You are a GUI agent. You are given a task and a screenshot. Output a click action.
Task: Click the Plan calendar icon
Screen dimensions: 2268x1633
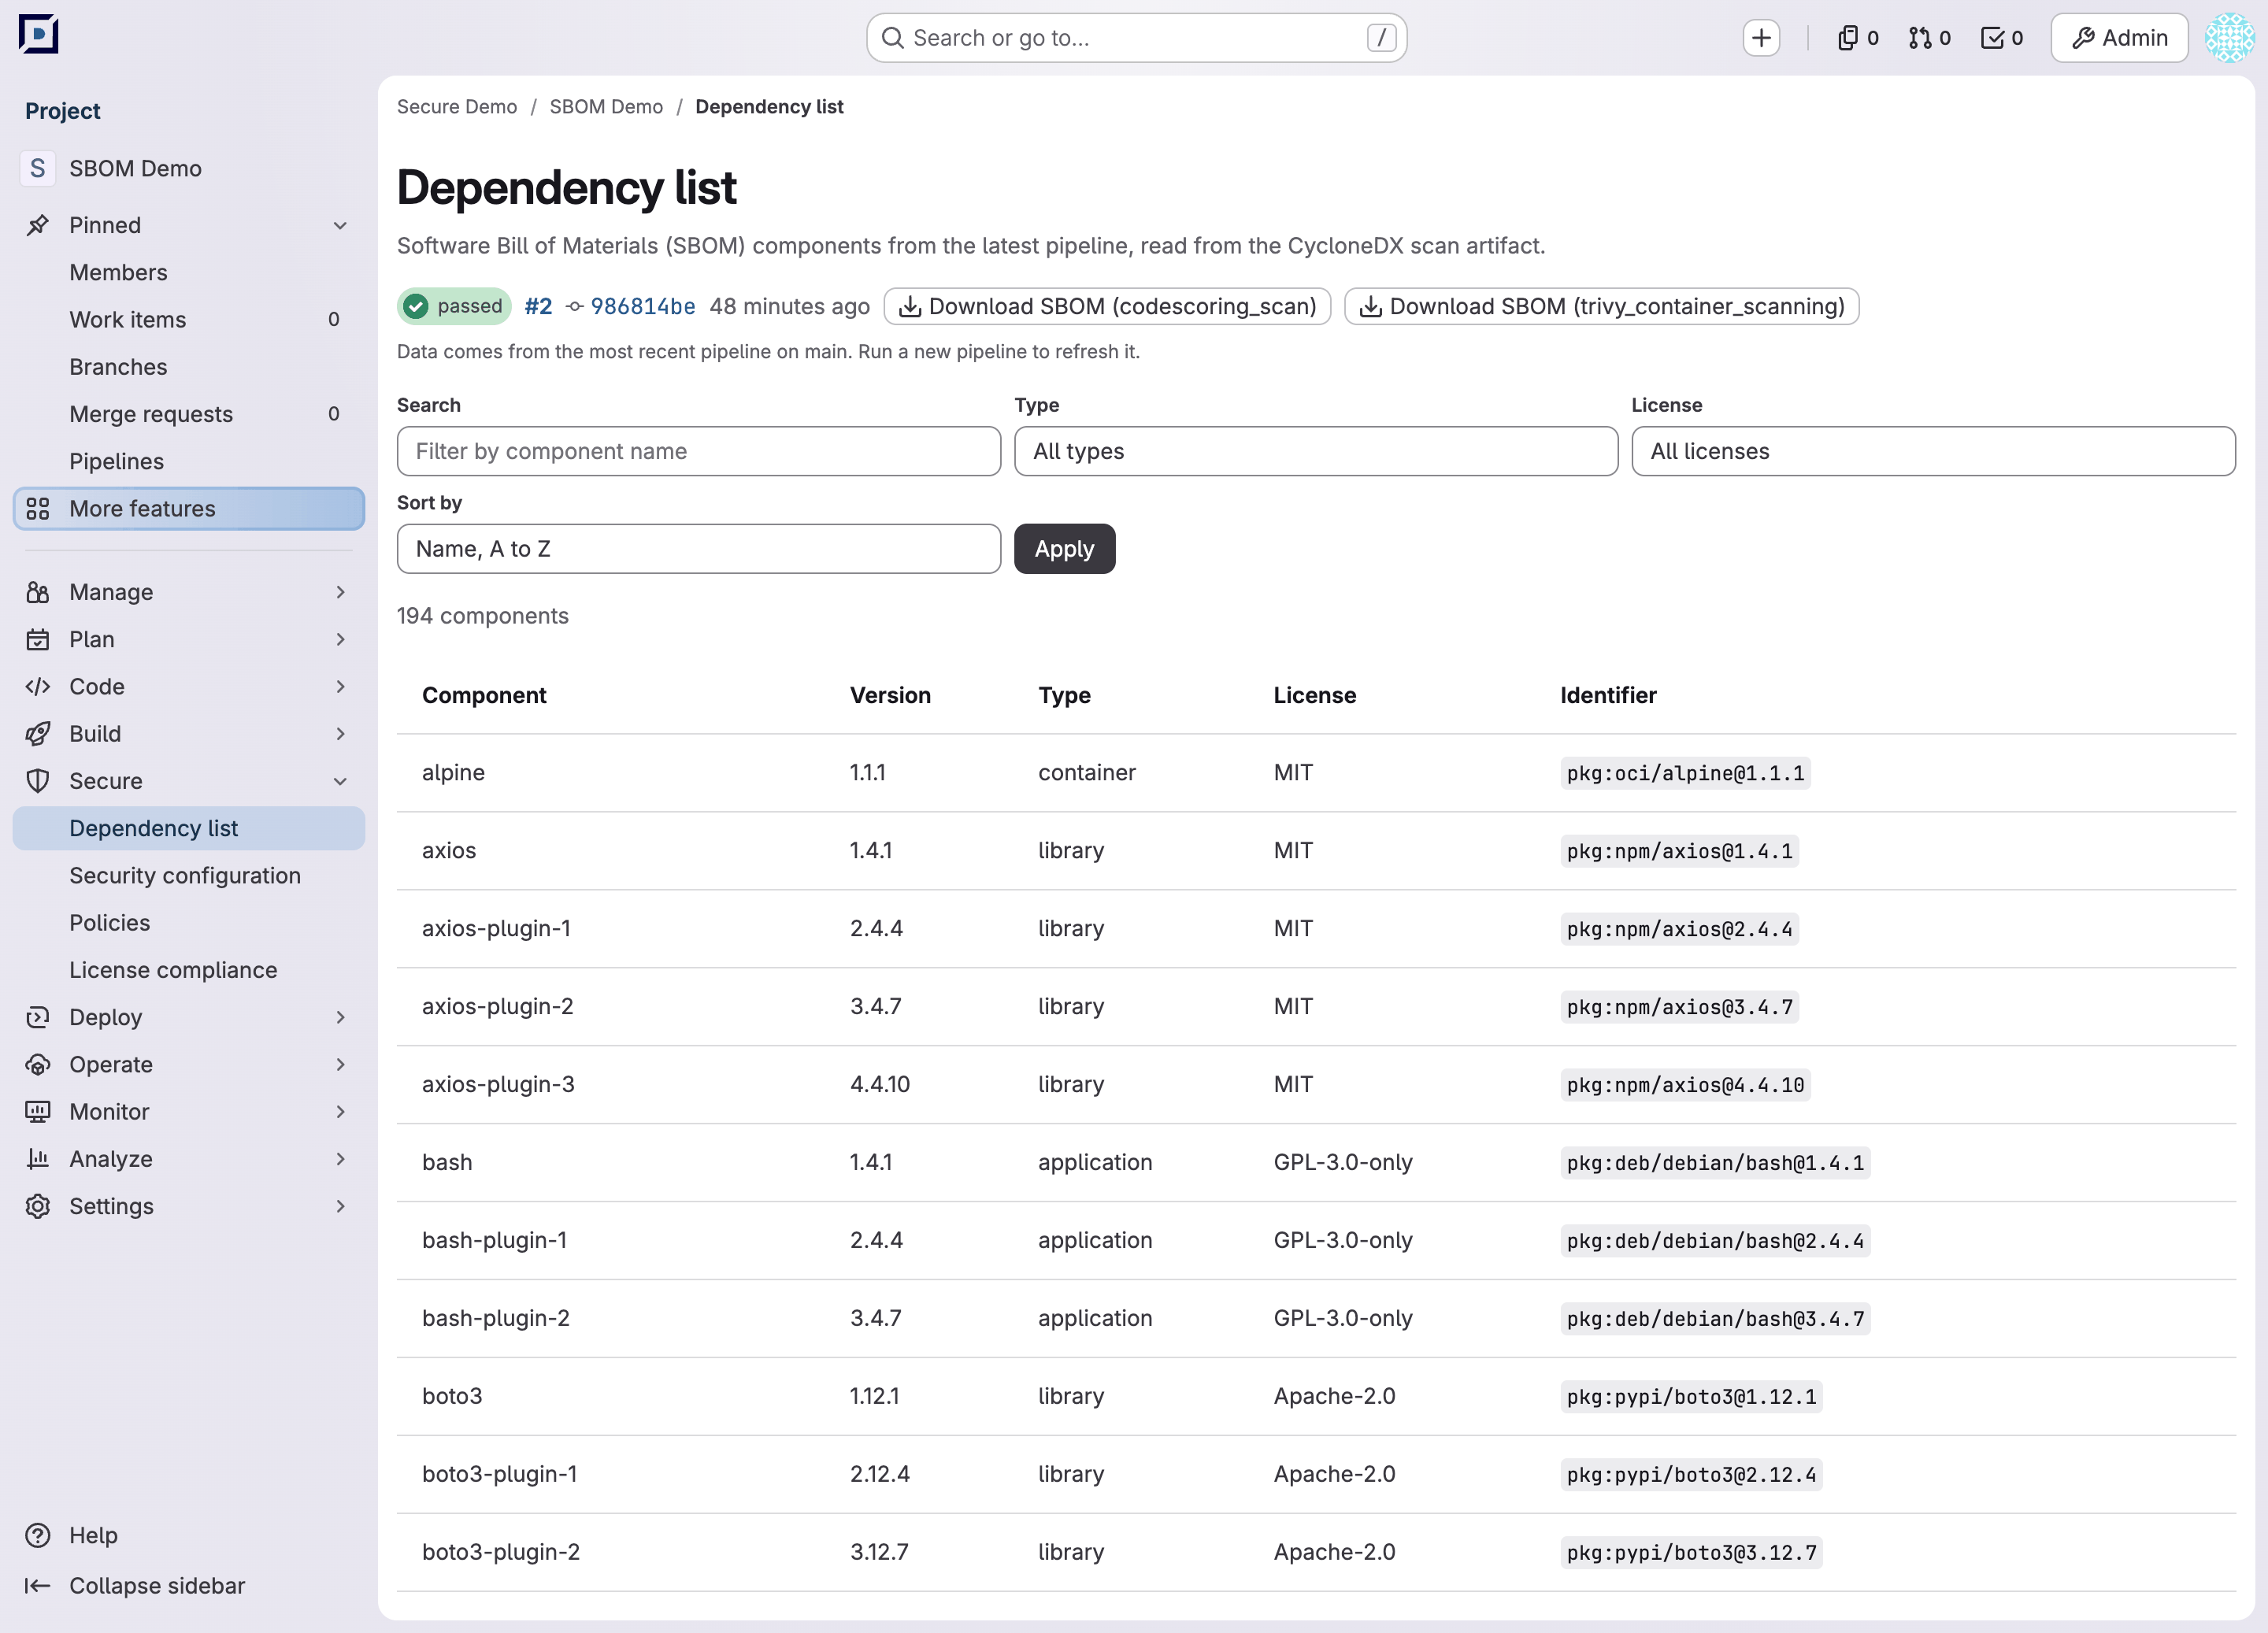[x=38, y=639]
